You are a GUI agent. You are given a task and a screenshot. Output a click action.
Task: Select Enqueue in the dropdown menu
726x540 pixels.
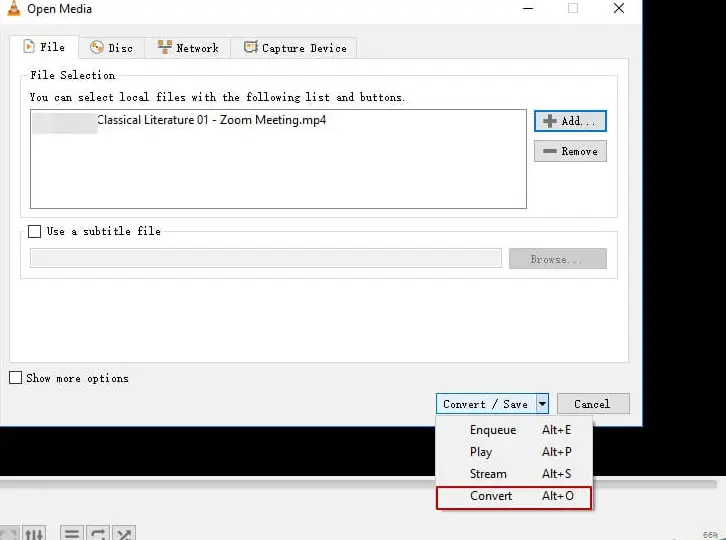[x=493, y=430]
